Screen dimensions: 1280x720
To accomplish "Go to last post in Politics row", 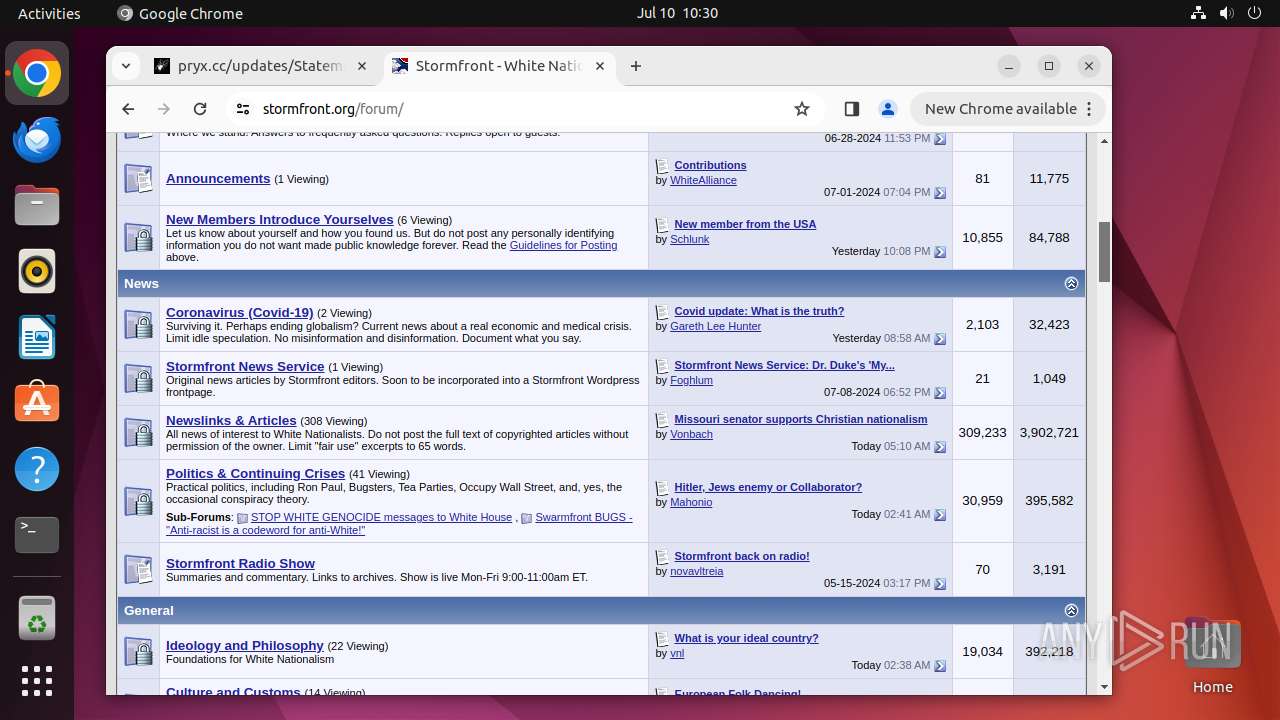I will (940, 515).
